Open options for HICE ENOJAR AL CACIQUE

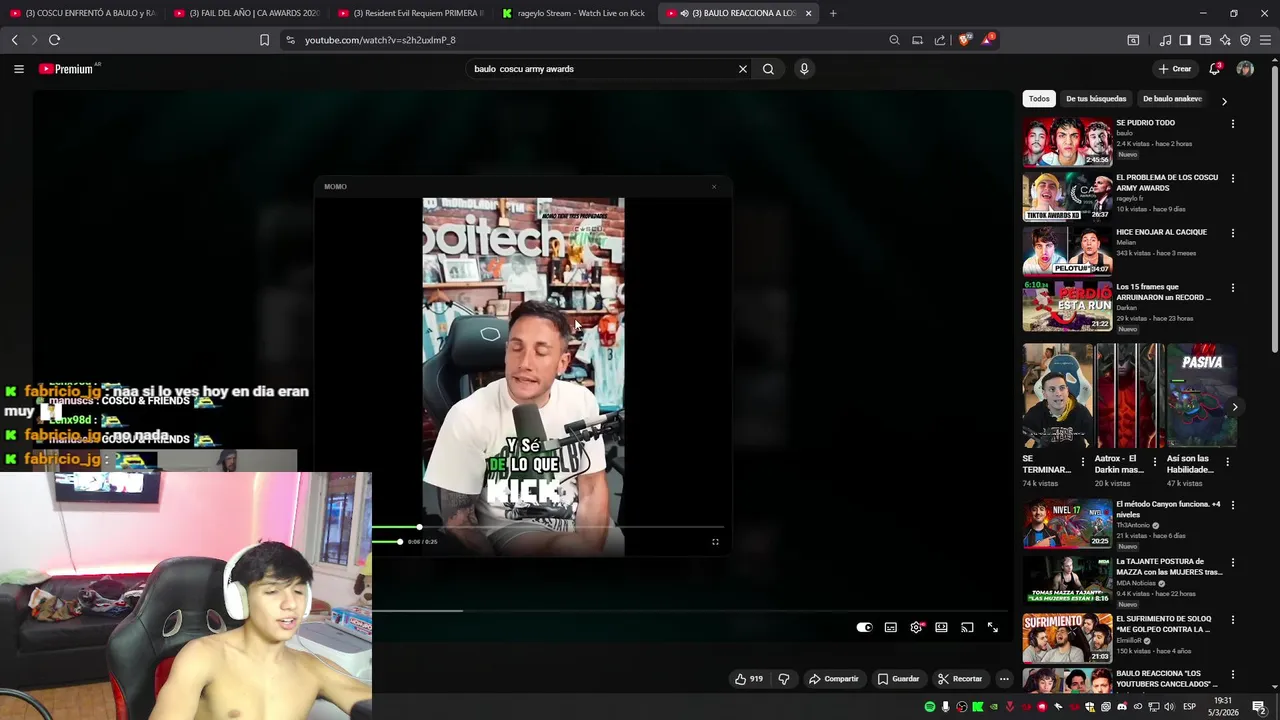pyautogui.click(x=1232, y=233)
